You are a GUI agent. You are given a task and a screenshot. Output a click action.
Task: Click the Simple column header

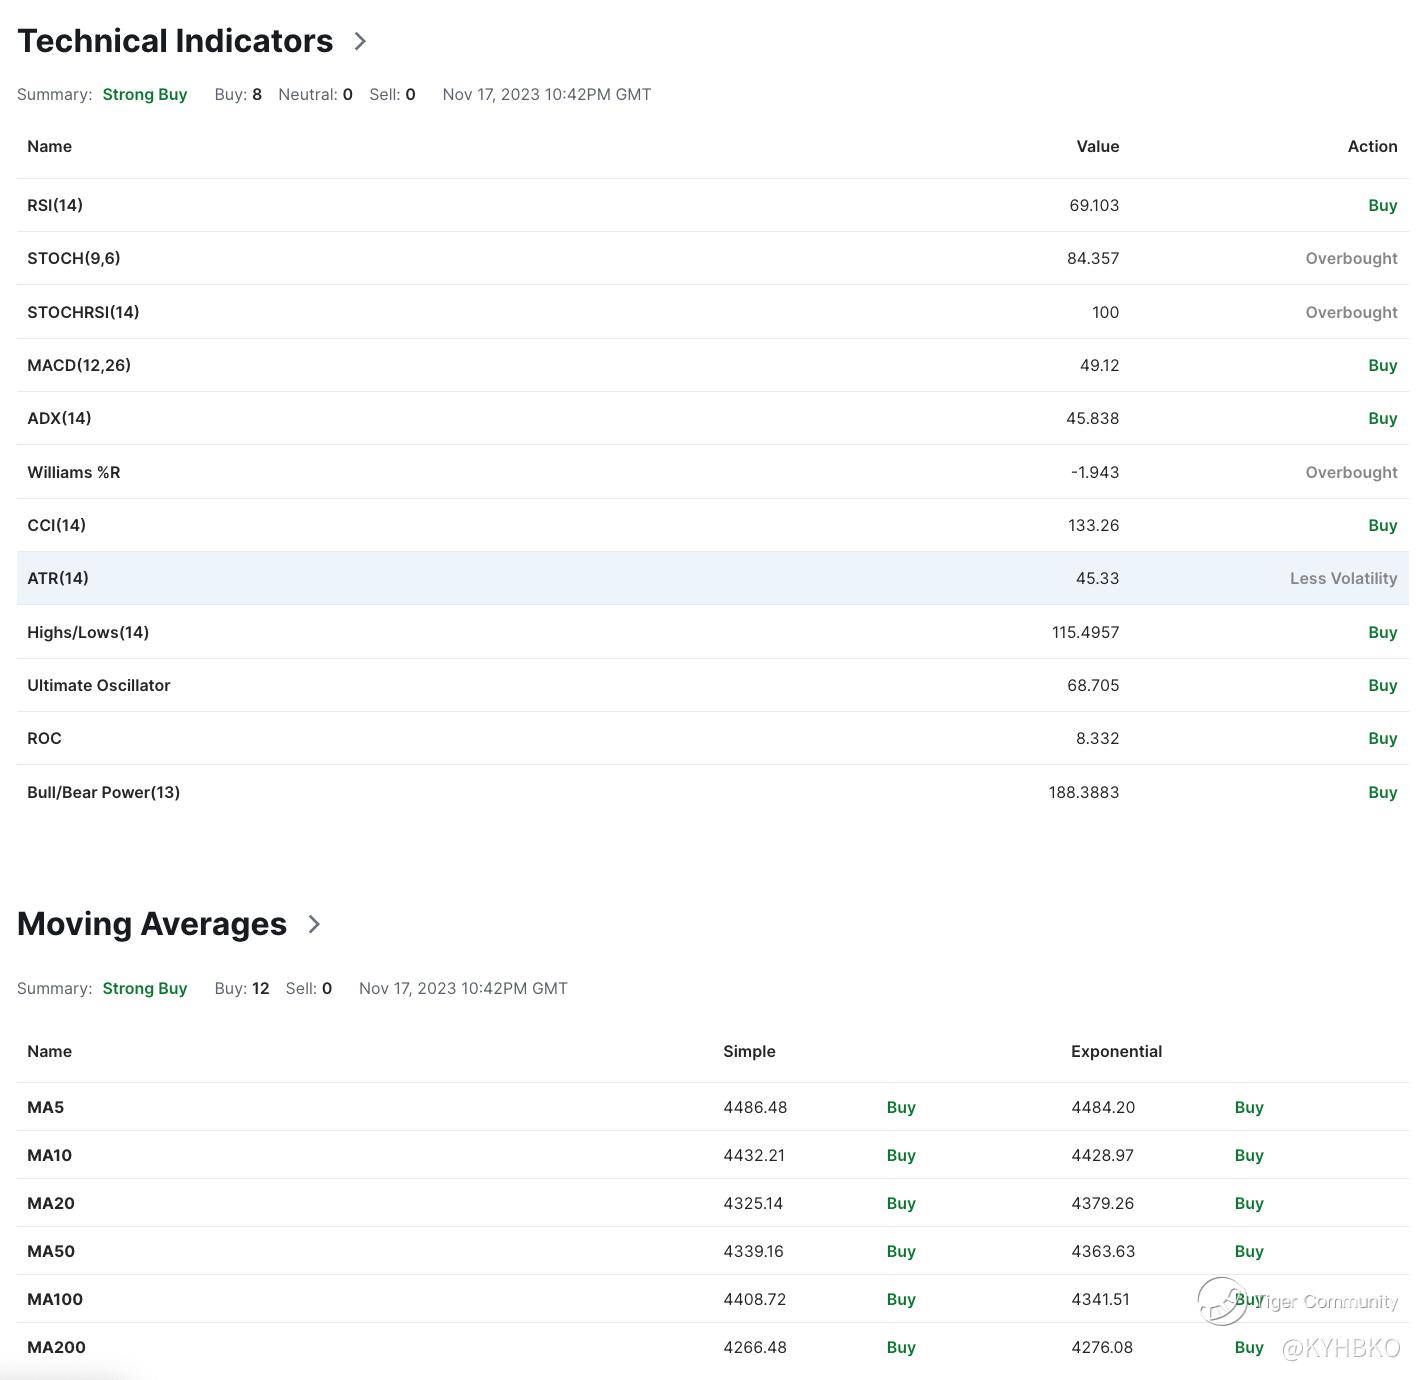tap(749, 1051)
